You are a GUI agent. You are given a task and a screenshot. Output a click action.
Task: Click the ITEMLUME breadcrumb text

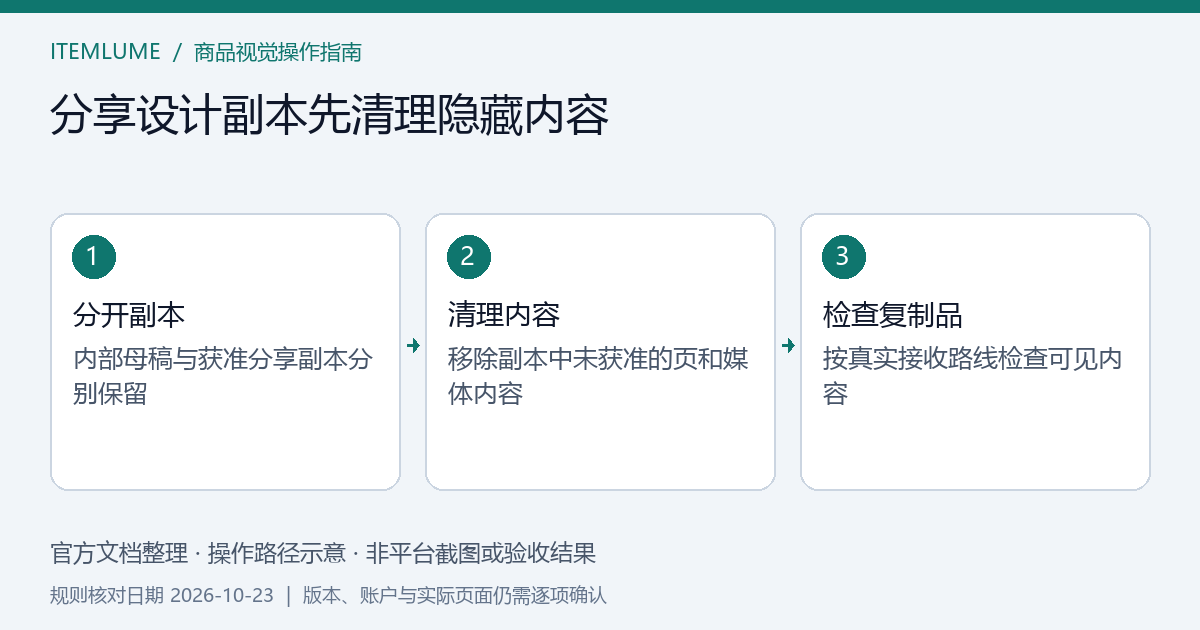point(105,52)
